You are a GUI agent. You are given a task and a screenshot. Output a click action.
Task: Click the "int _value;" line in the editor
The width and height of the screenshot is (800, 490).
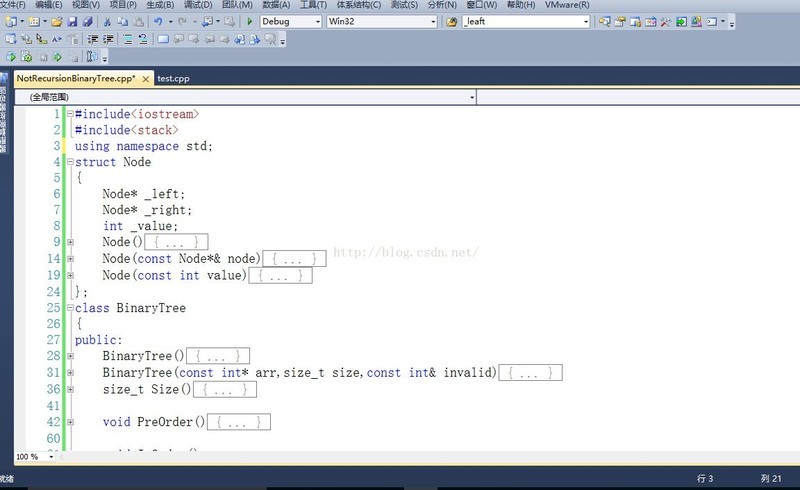tap(140, 226)
